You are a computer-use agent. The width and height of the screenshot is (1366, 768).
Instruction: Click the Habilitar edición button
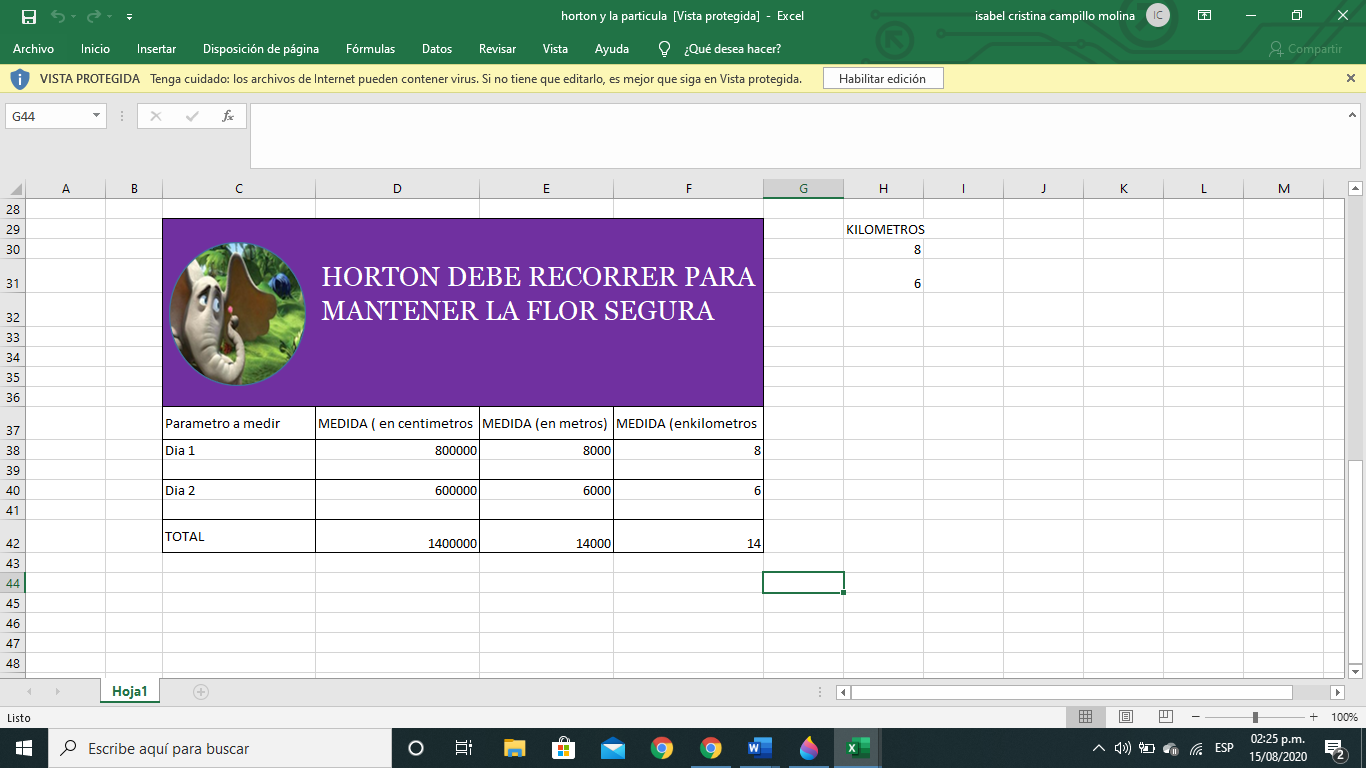tap(882, 79)
